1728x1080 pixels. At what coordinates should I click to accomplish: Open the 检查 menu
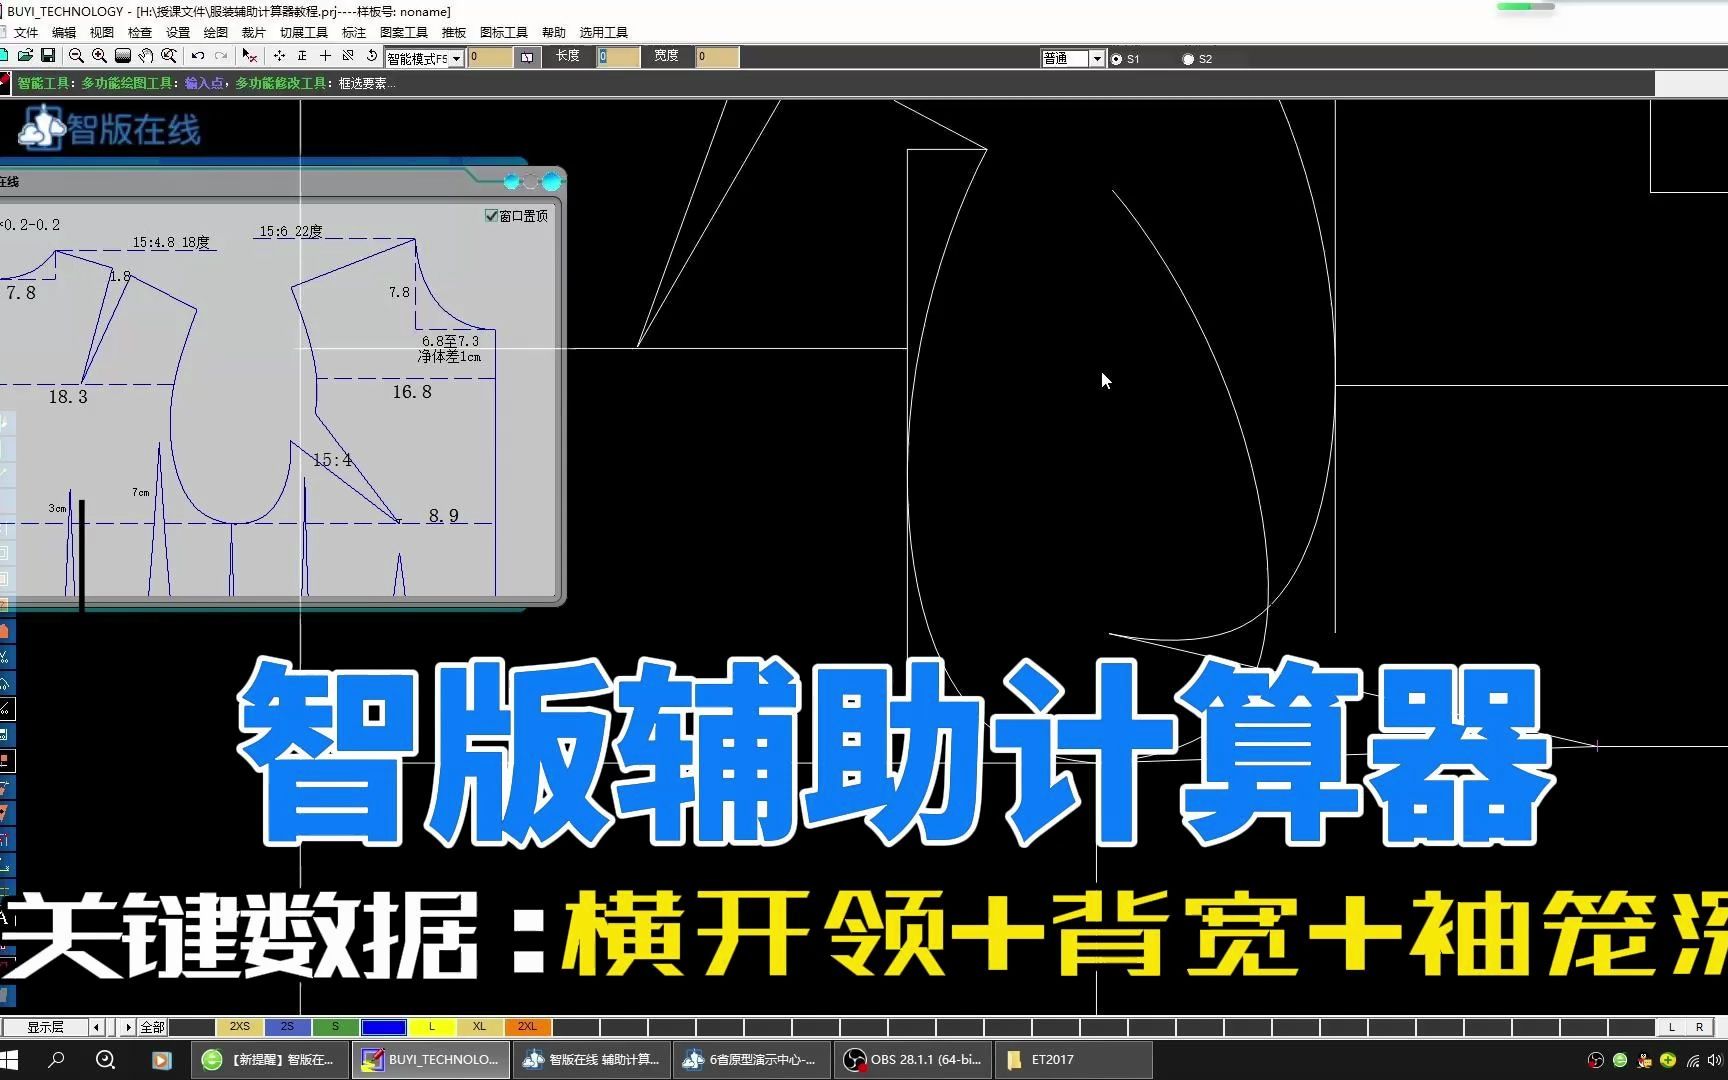[x=140, y=32]
